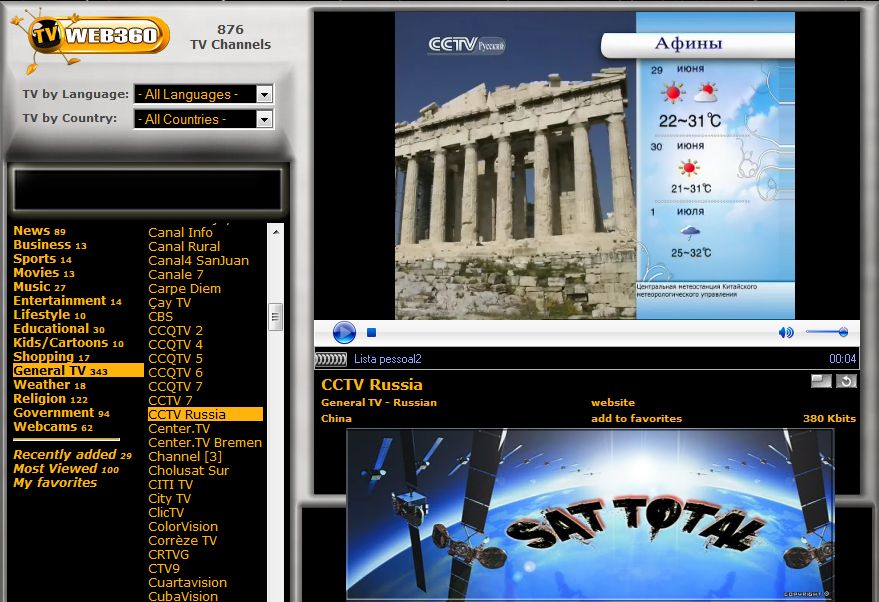This screenshot has width=879, height=602.
Task: Show Most Viewed channels
Action: (66, 469)
